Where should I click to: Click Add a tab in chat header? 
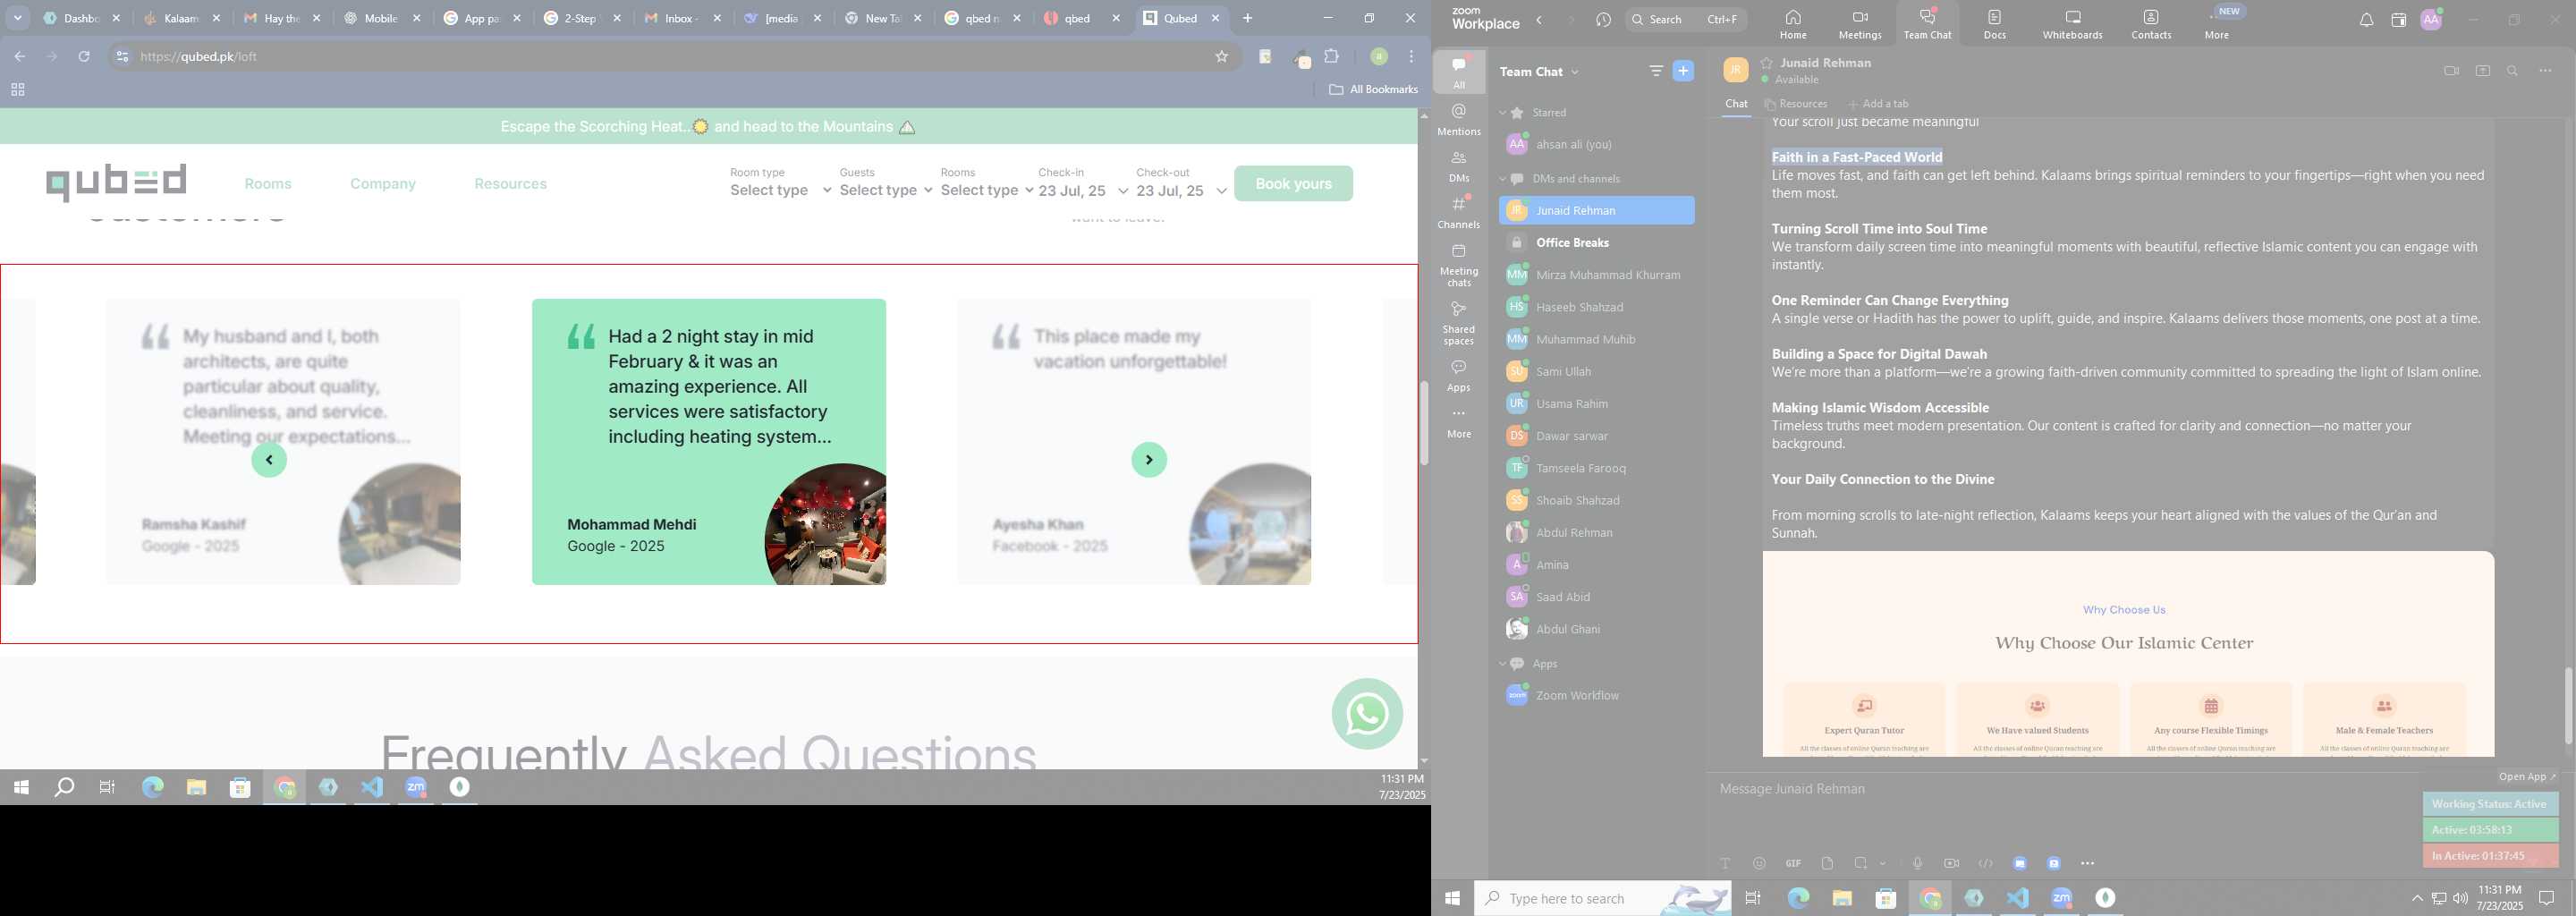tap(1878, 103)
